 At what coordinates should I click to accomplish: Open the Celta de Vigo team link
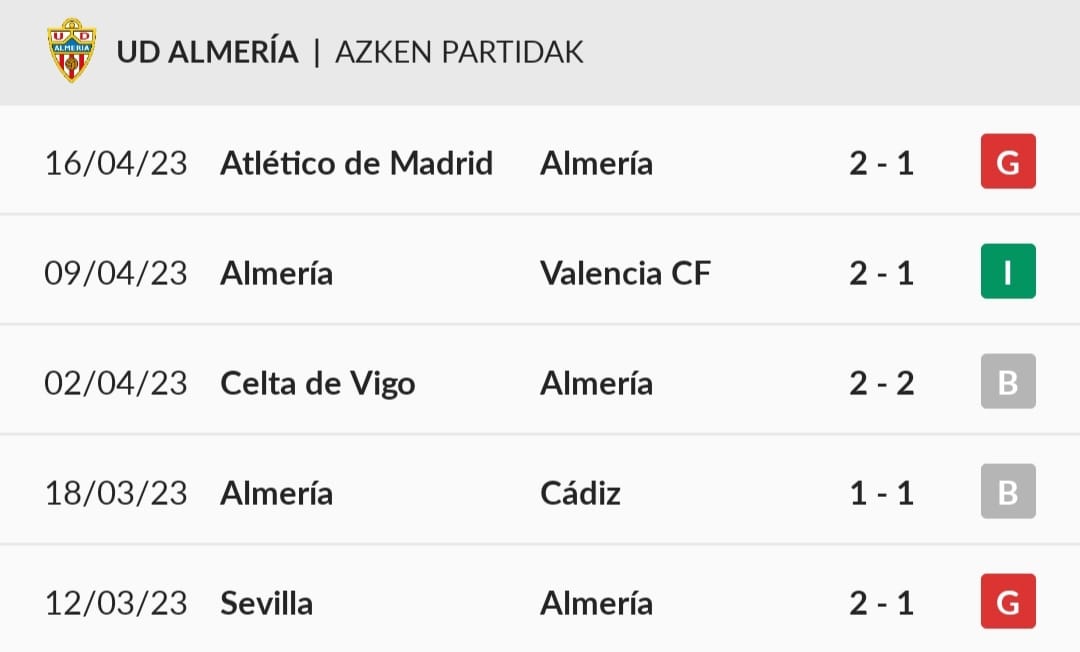point(318,384)
